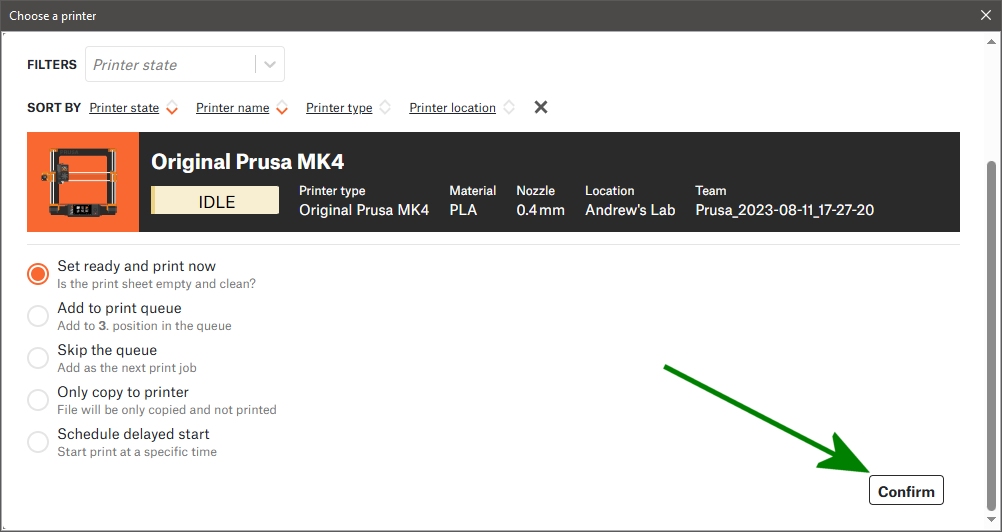
Task: Open the Printer state filter dropdown
Action: [185, 64]
